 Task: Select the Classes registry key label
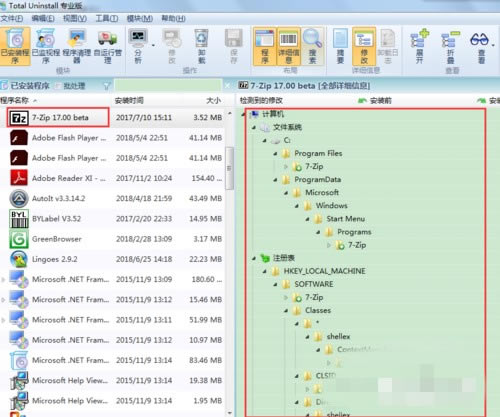pyautogui.click(x=318, y=310)
